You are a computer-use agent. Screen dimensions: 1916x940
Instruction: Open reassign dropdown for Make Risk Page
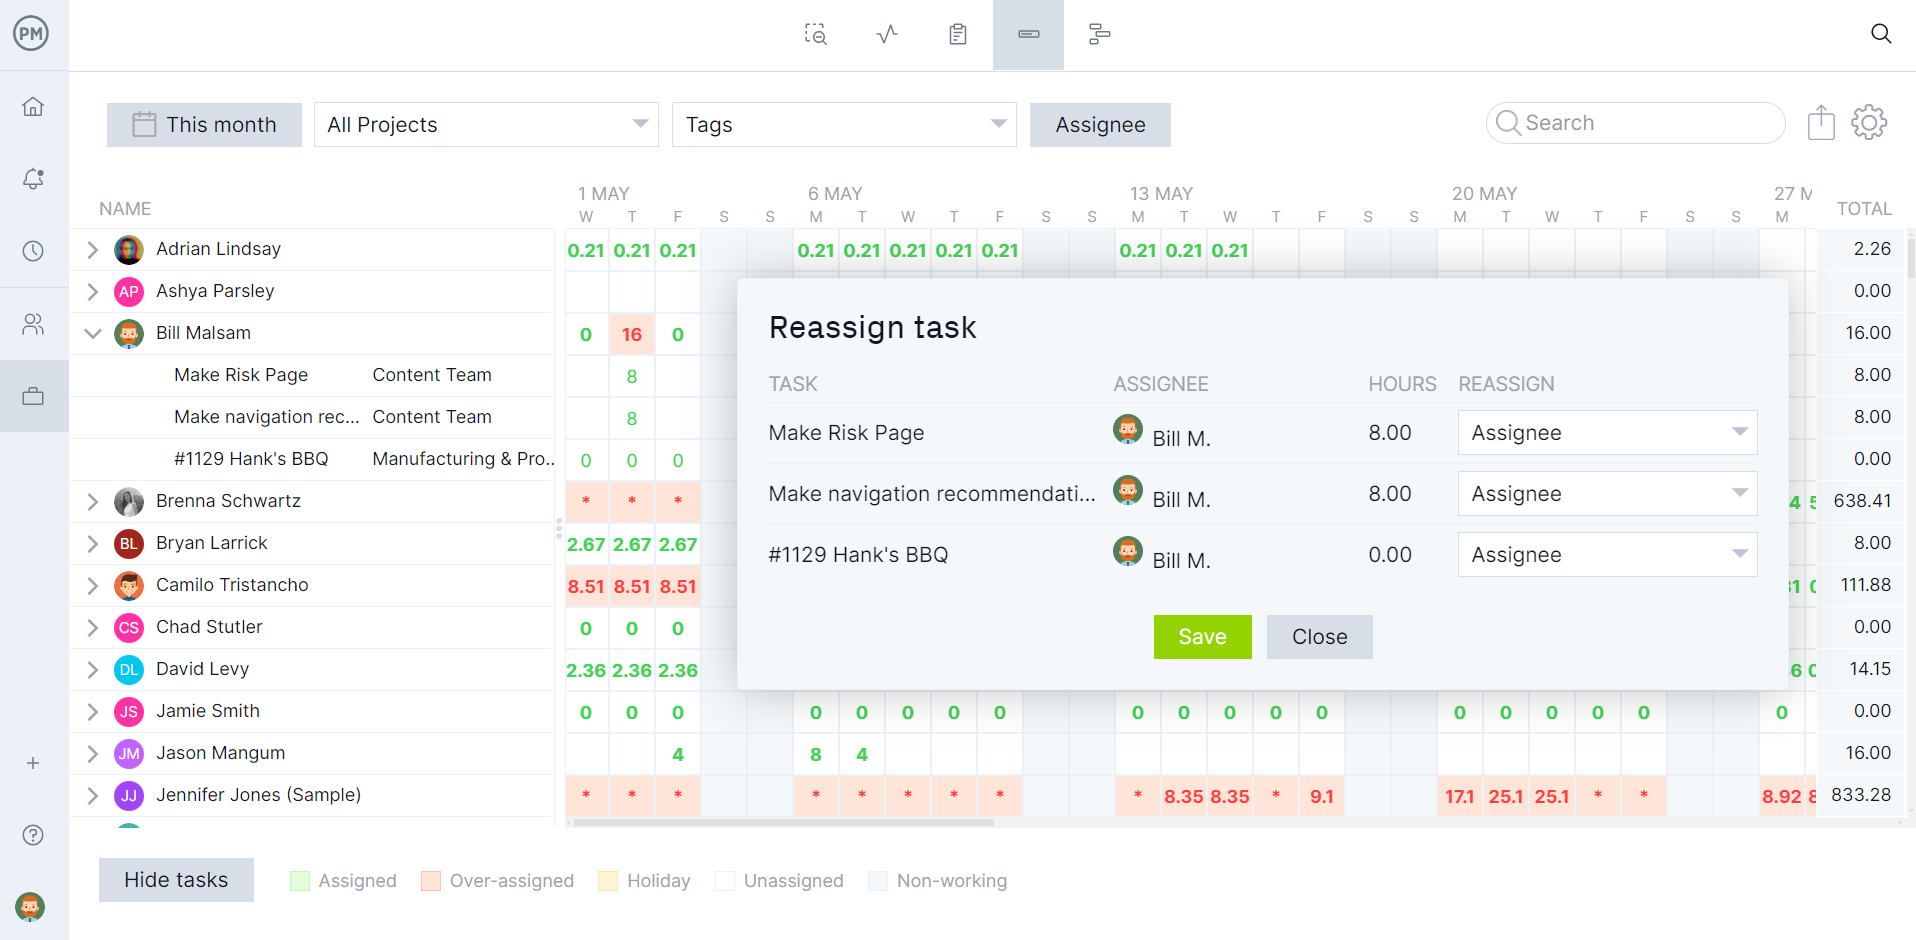pos(1607,433)
